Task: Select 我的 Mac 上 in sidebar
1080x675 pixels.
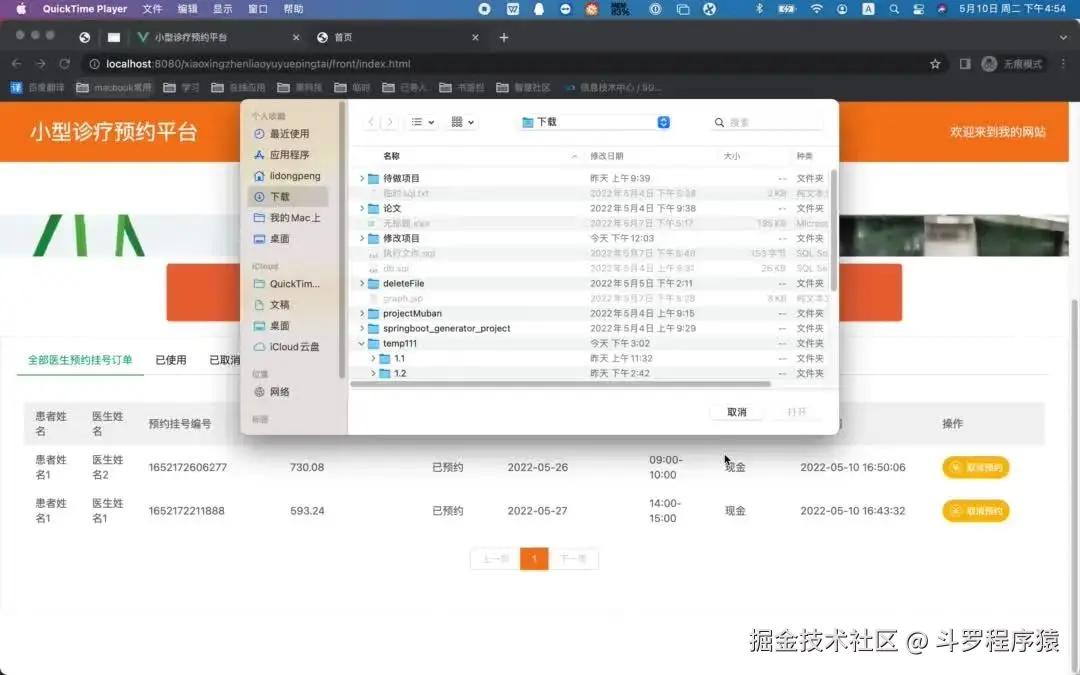Action: click(287, 218)
